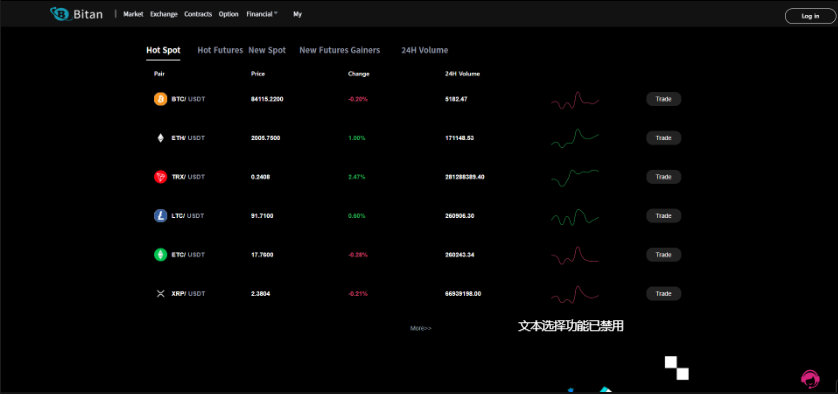Click Trade for LTC/USDT
This screenshot has width=838, height=394.
tap(664, 216)
